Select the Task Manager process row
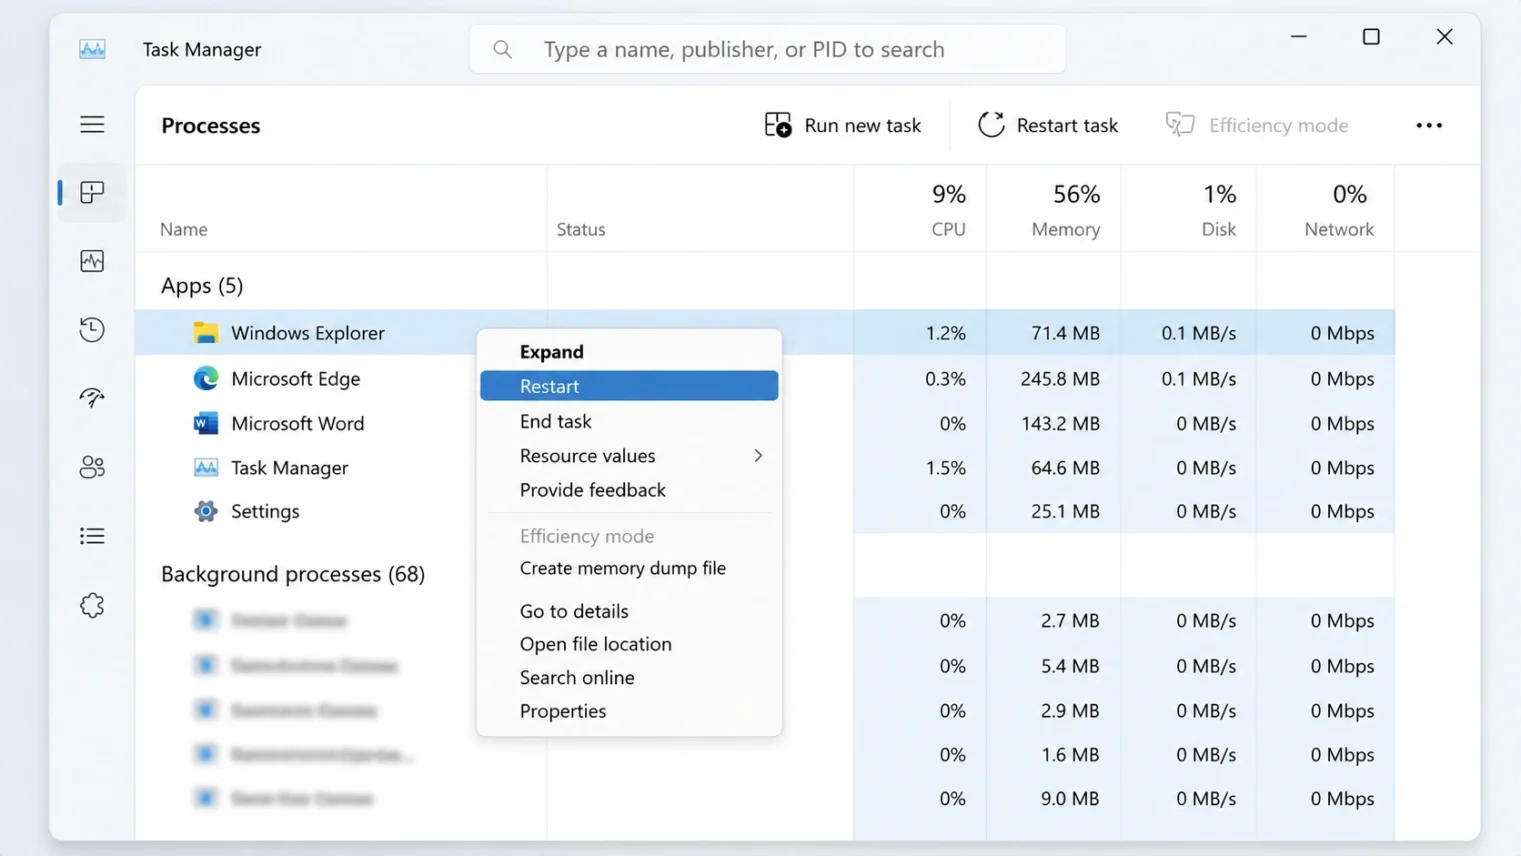Viewport: 1521px width, 856px height. pyautogui.click(x=765, y=467)
